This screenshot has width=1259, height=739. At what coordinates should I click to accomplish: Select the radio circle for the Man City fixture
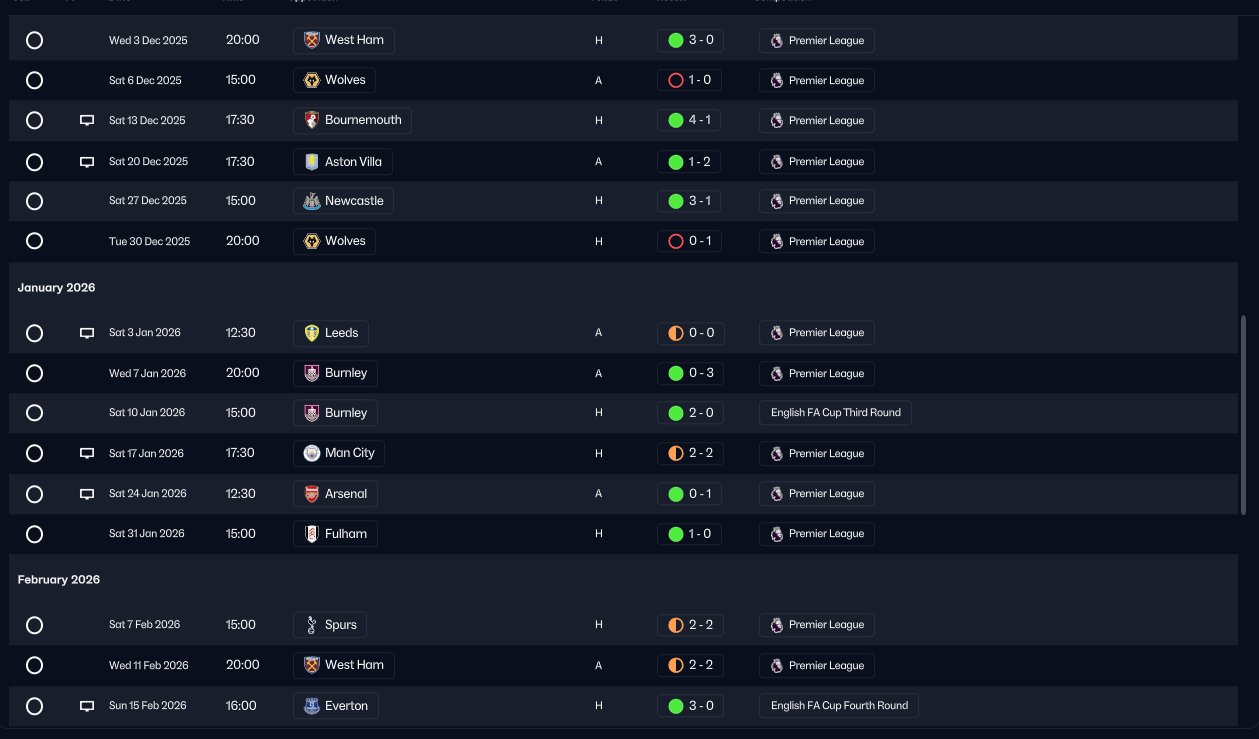(34, 453)
